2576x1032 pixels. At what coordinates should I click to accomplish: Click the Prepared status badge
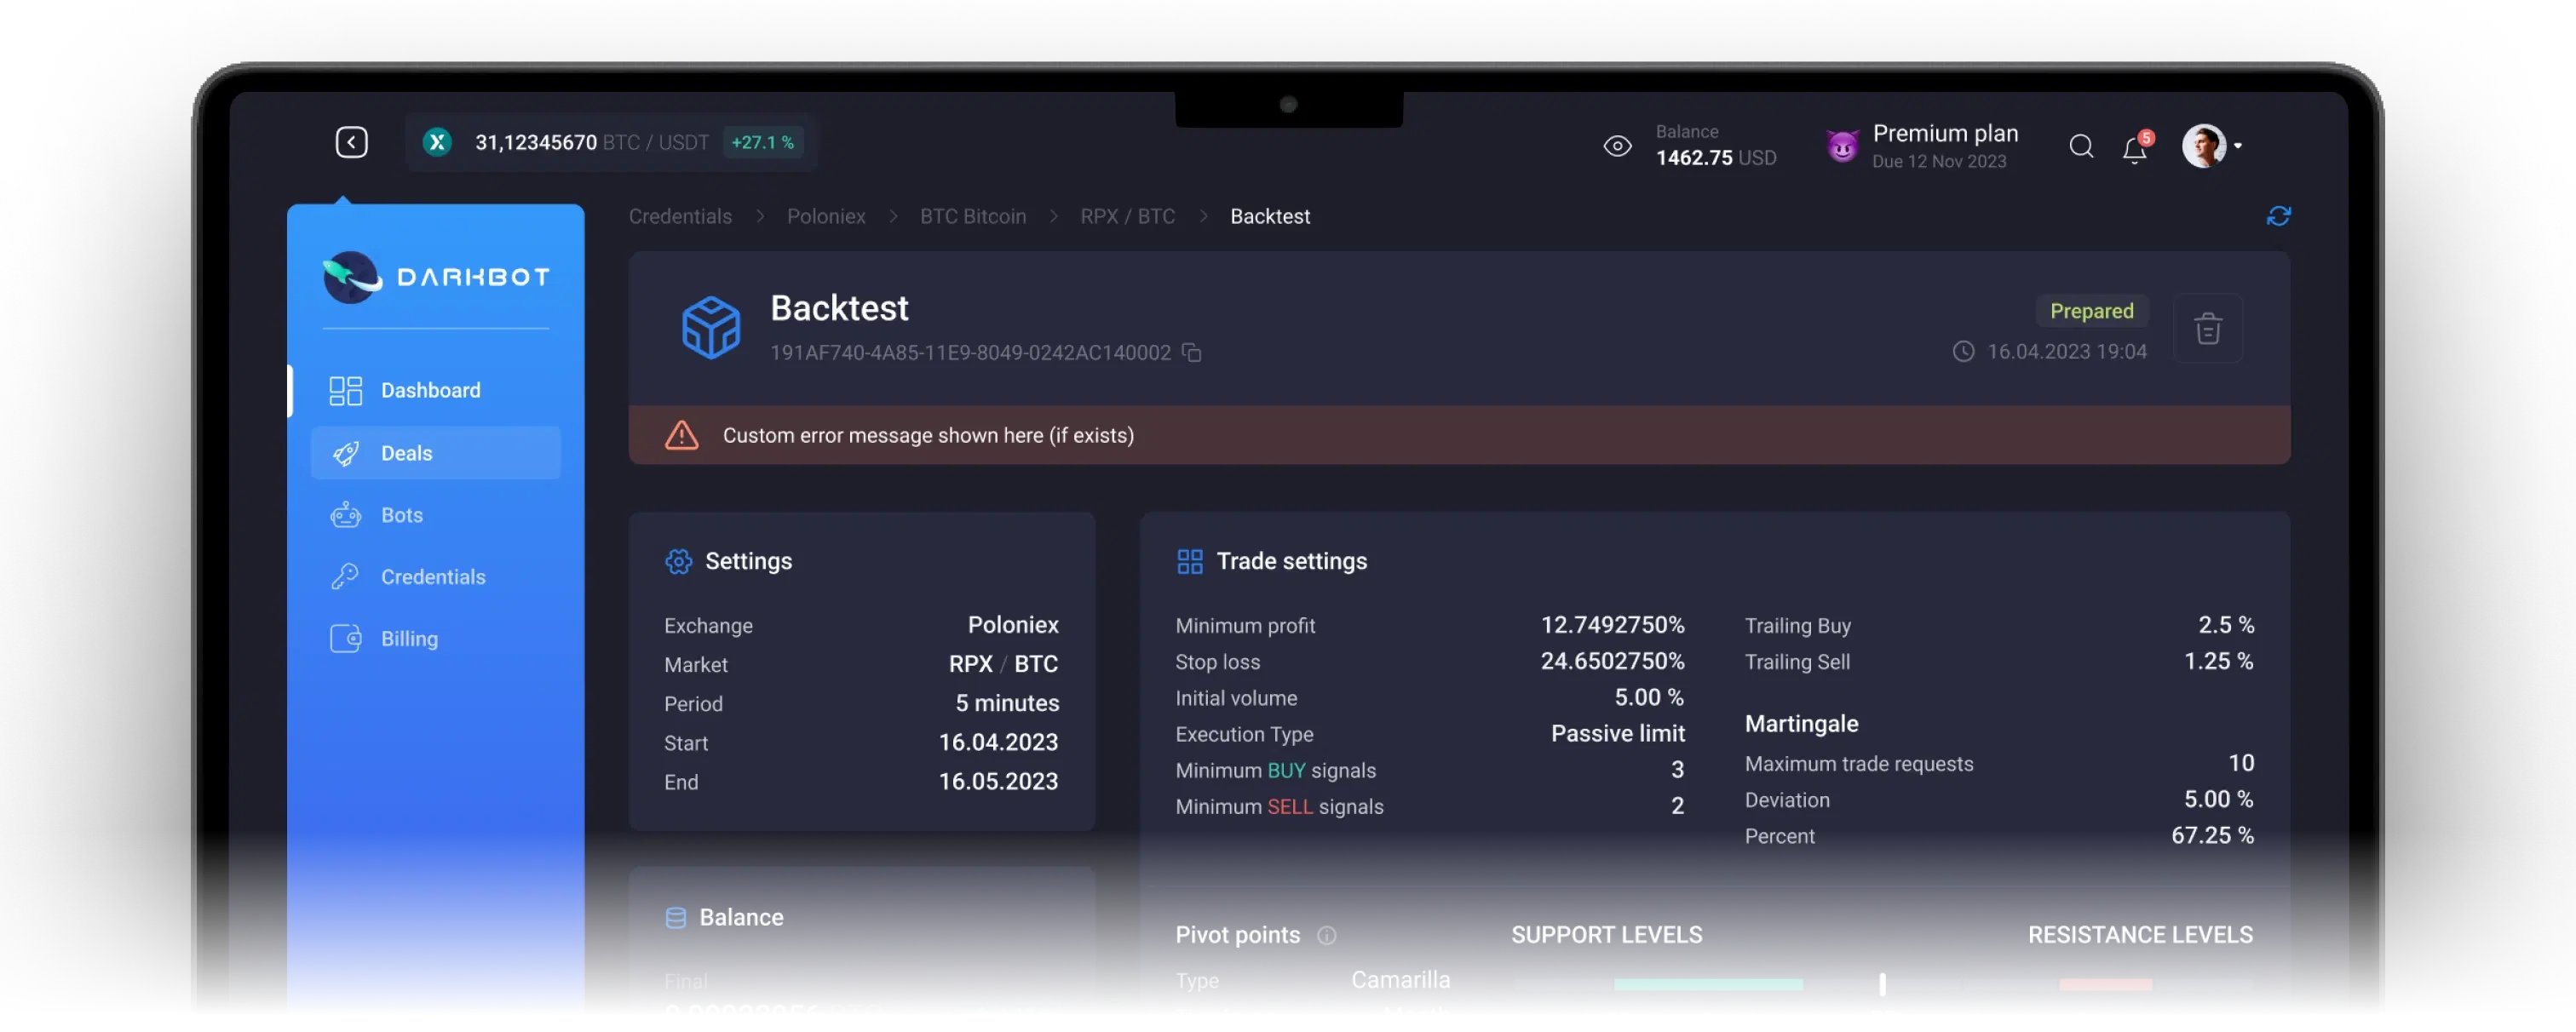[2092, 311]
